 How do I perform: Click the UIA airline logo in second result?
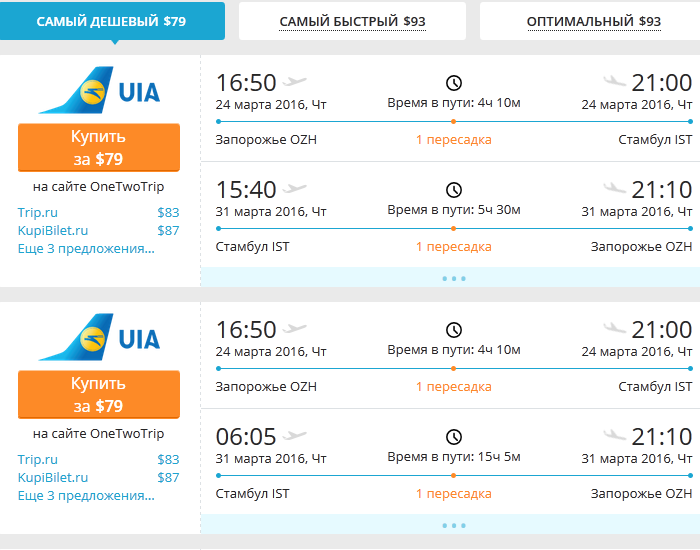pyautogui.click(x=98, y=338)
